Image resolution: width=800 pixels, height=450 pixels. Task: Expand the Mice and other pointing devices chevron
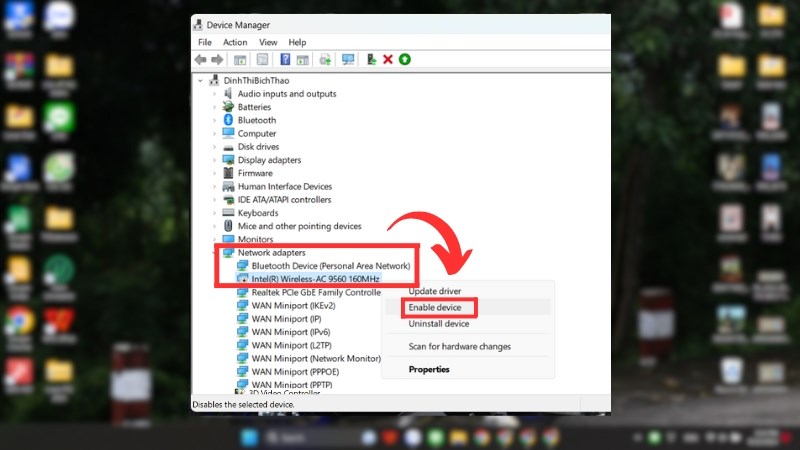[214, 227]
